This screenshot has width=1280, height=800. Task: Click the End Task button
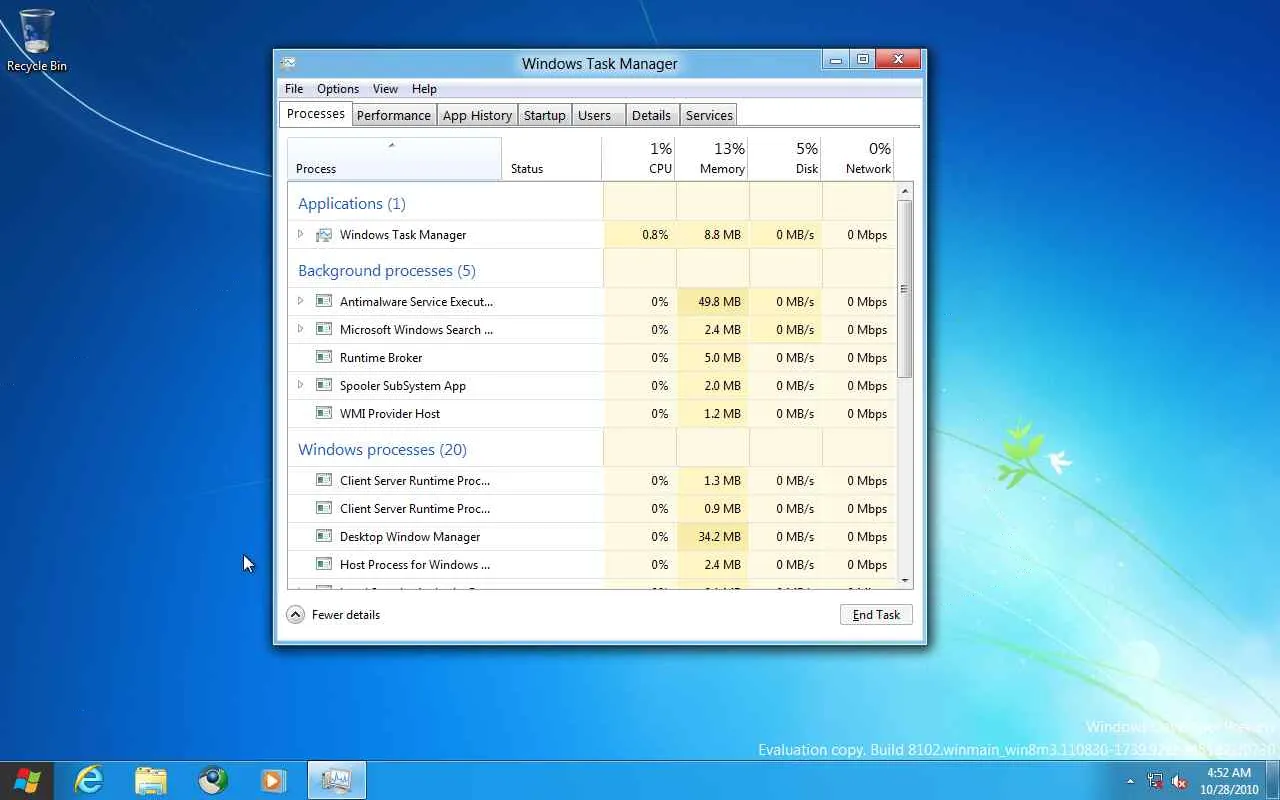coord(876,615)
